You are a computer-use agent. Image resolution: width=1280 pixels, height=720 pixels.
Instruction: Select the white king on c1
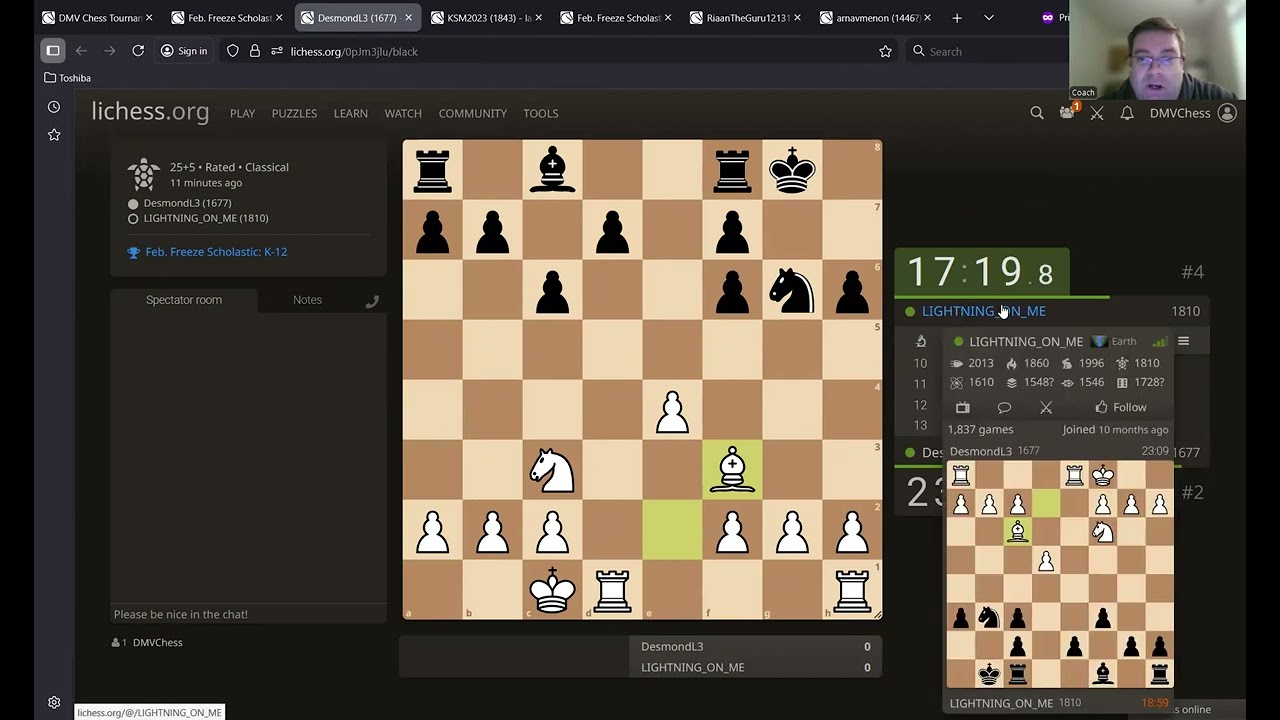tap(552, 590)
